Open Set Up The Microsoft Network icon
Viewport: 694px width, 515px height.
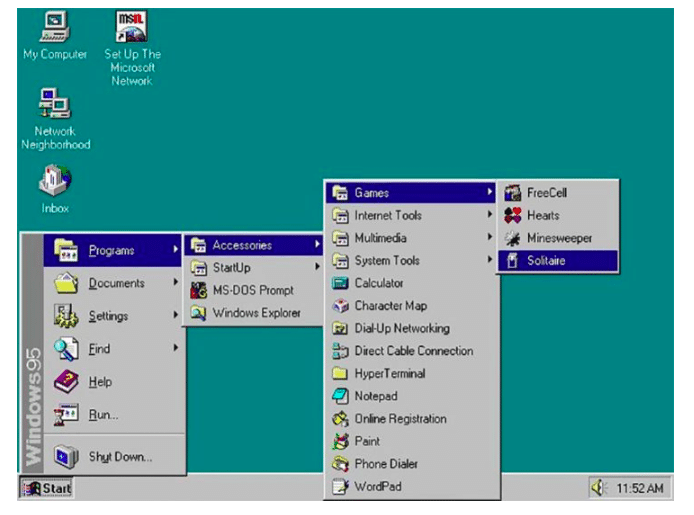(x=132, y=28)
